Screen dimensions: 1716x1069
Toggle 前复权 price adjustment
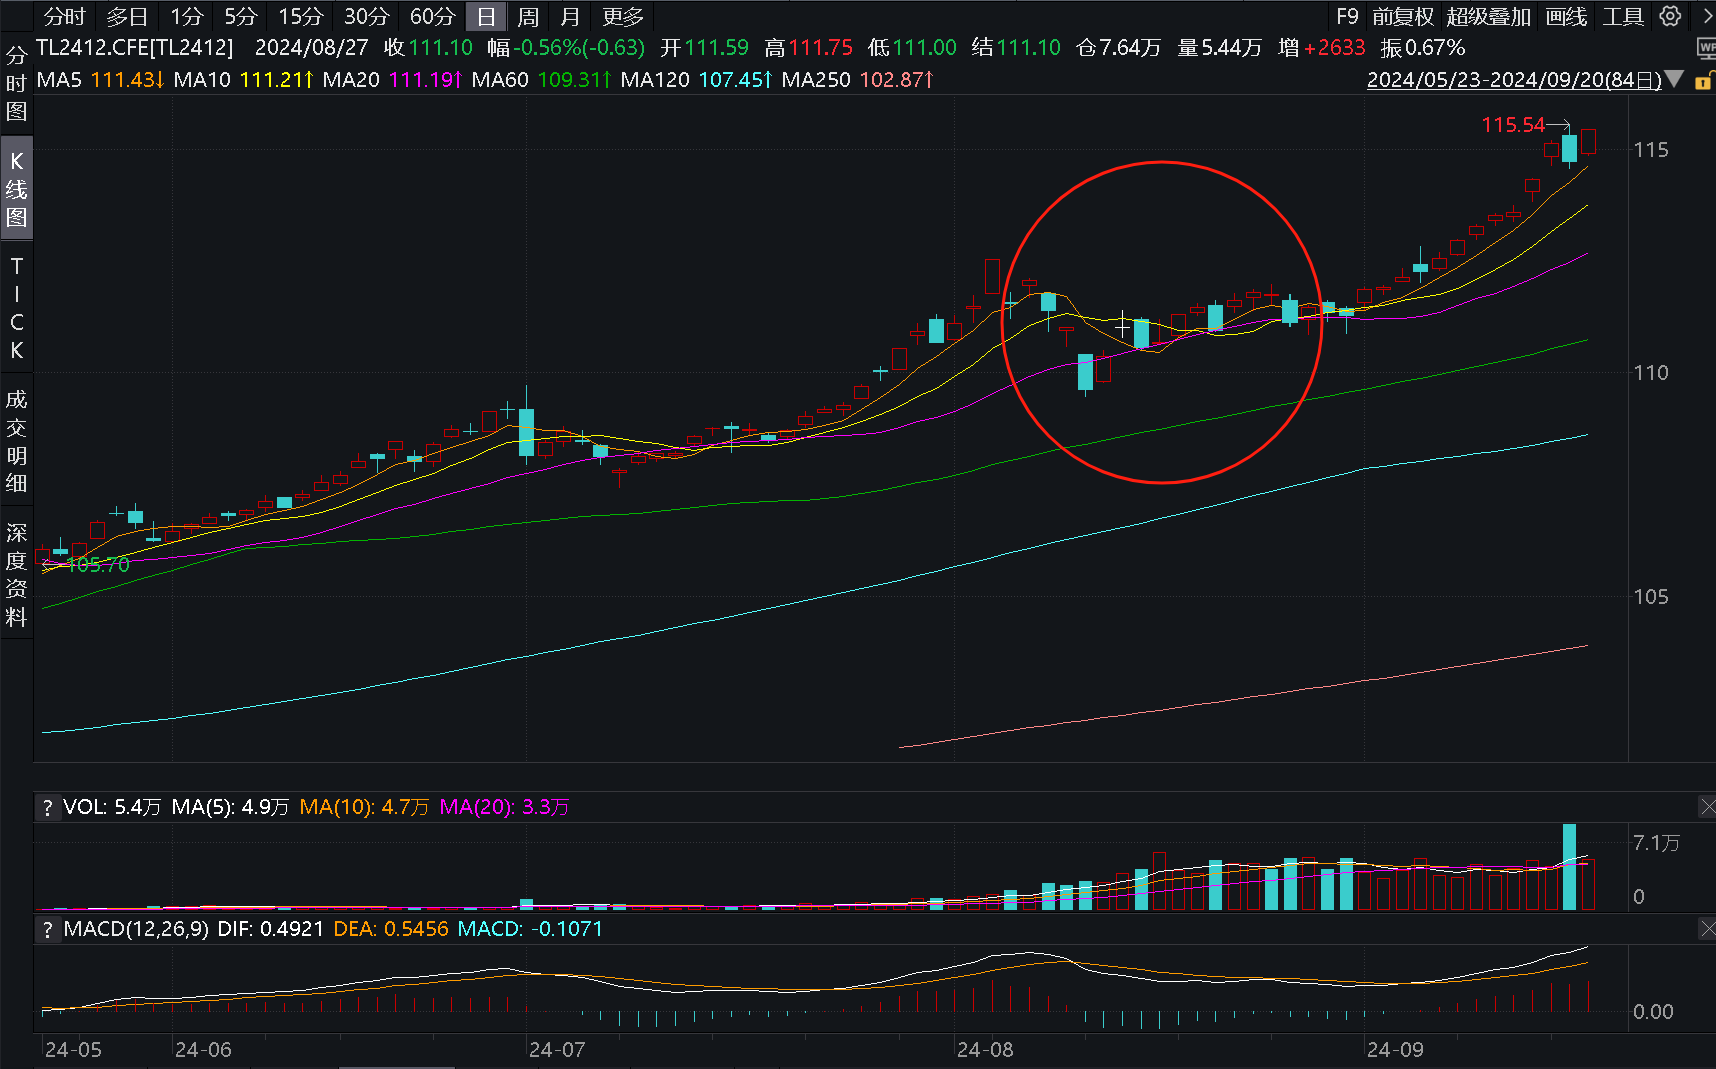click(1402, 17)
